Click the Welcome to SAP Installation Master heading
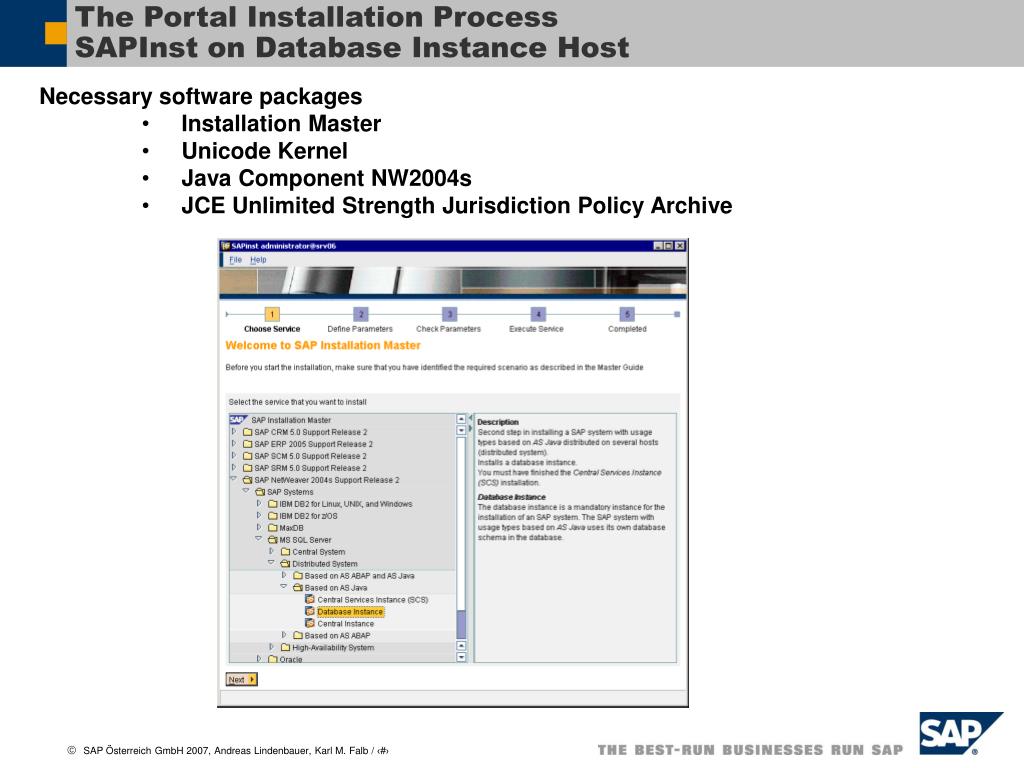 pos(323,345)
